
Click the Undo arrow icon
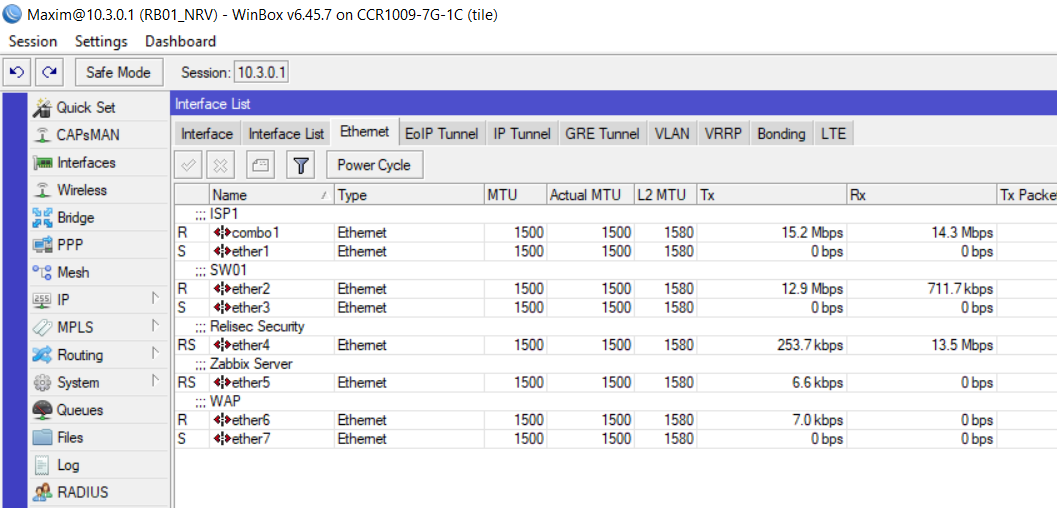pos(17,72)
